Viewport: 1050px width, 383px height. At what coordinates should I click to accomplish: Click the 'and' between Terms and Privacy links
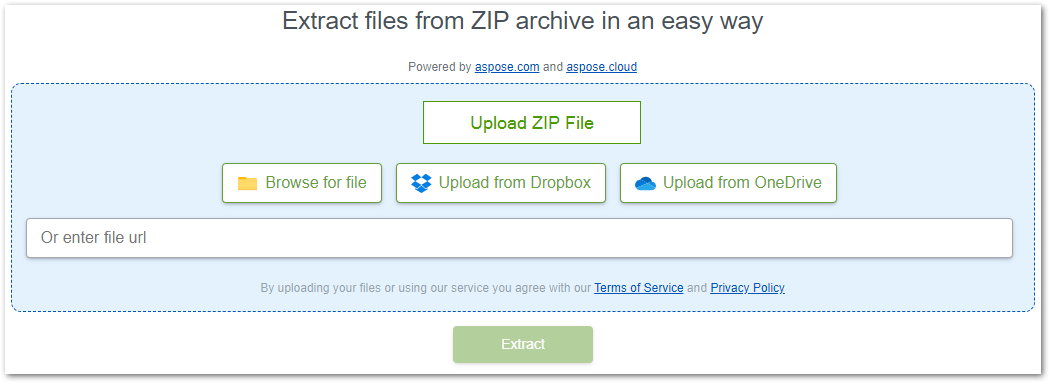pos(697,288)
